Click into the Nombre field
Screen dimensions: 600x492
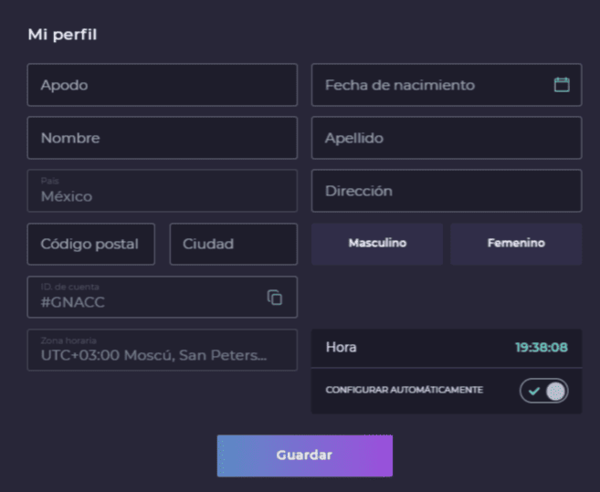(x=162, y=138)
